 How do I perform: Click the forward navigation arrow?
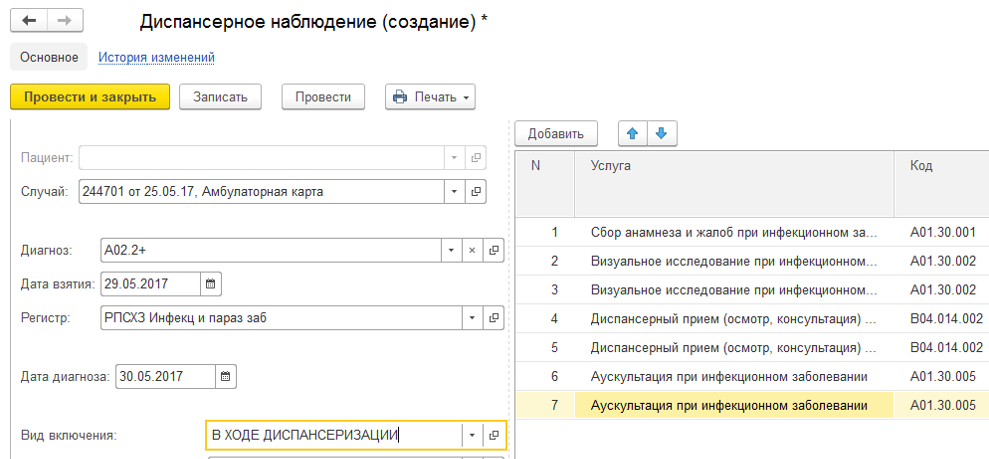[x=65, y=21]
